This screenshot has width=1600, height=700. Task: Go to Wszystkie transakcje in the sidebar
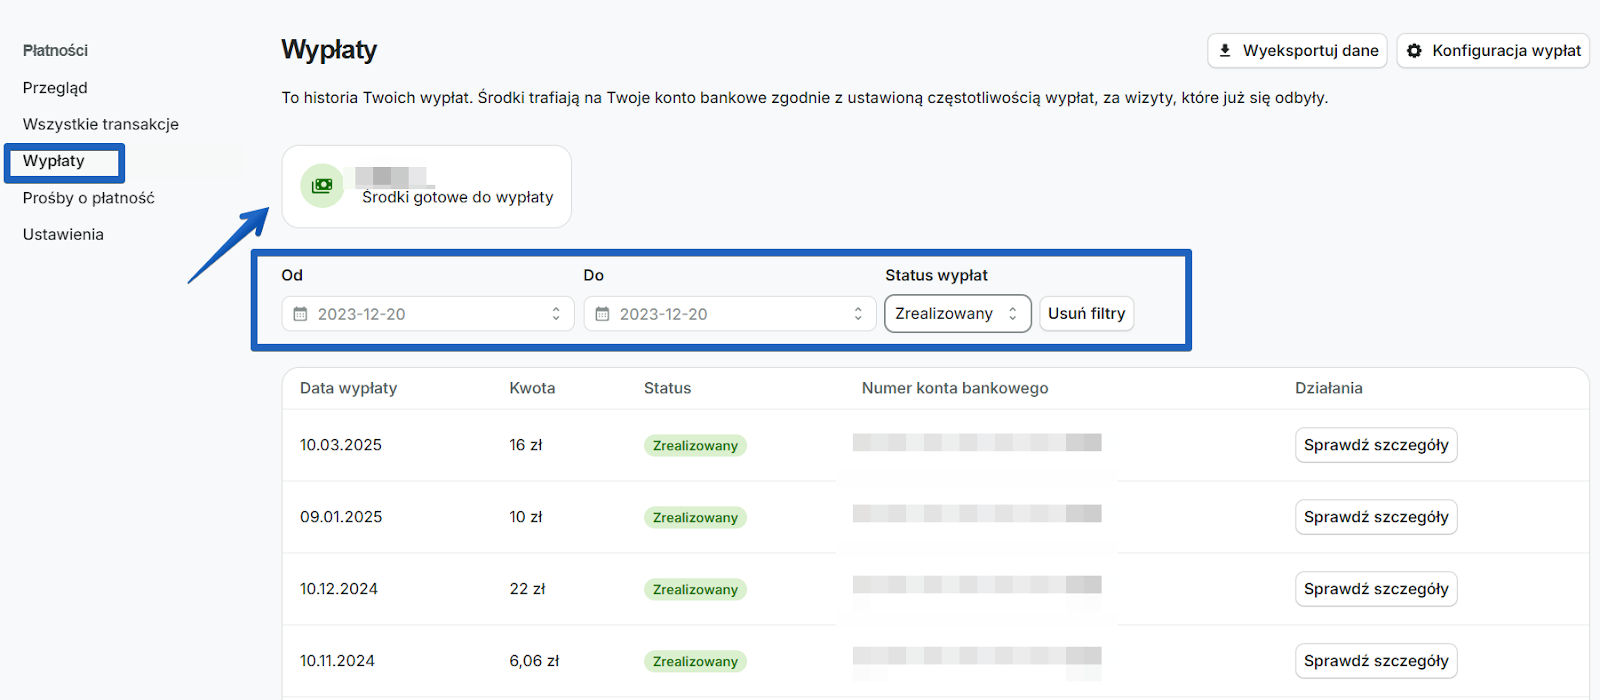pos(101,124)
